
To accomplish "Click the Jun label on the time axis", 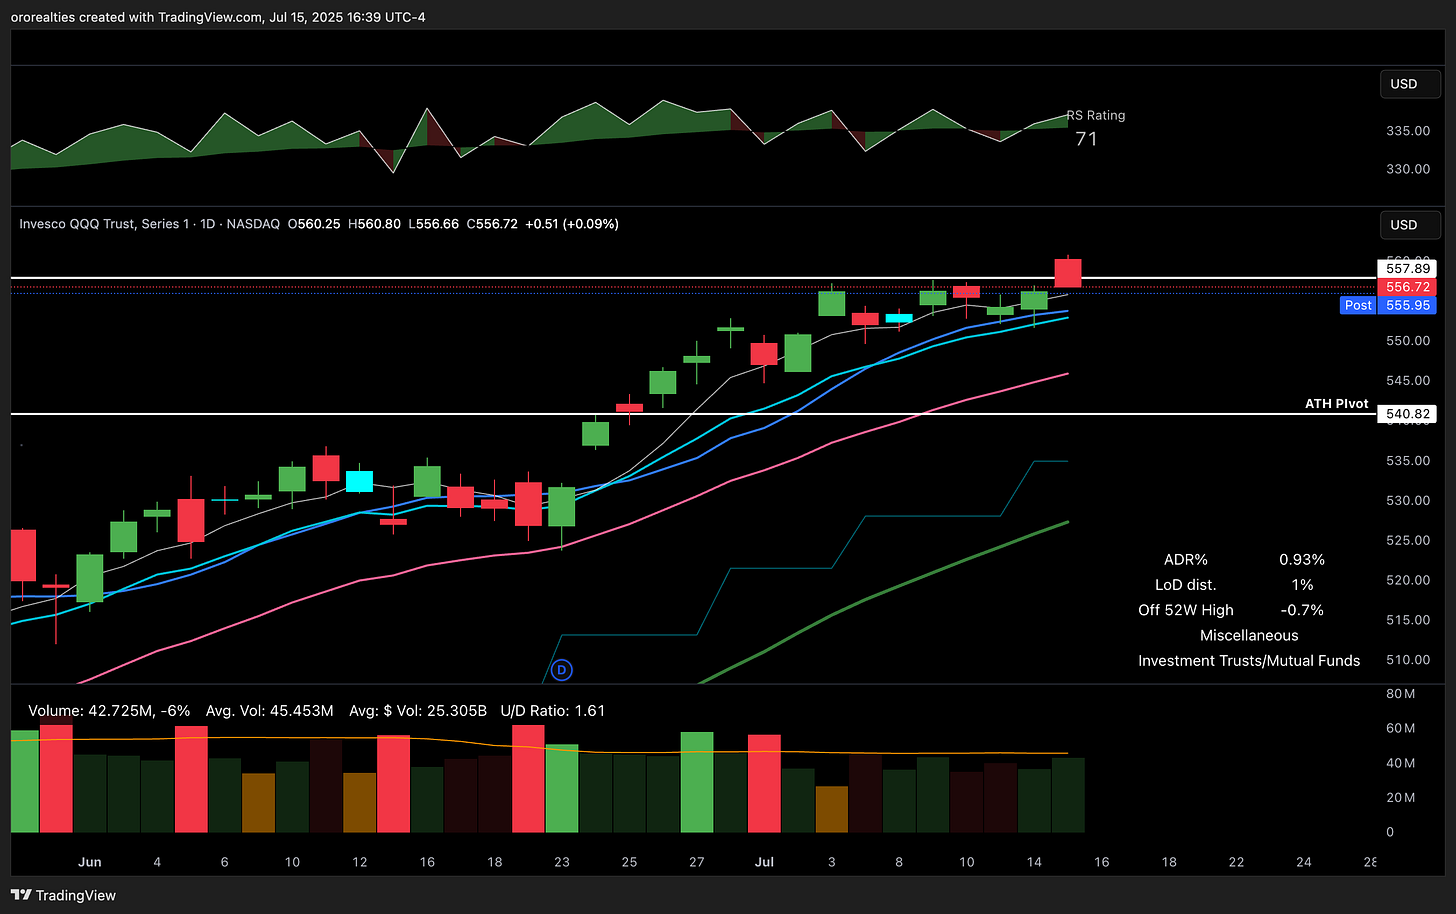I will (90, 862).
